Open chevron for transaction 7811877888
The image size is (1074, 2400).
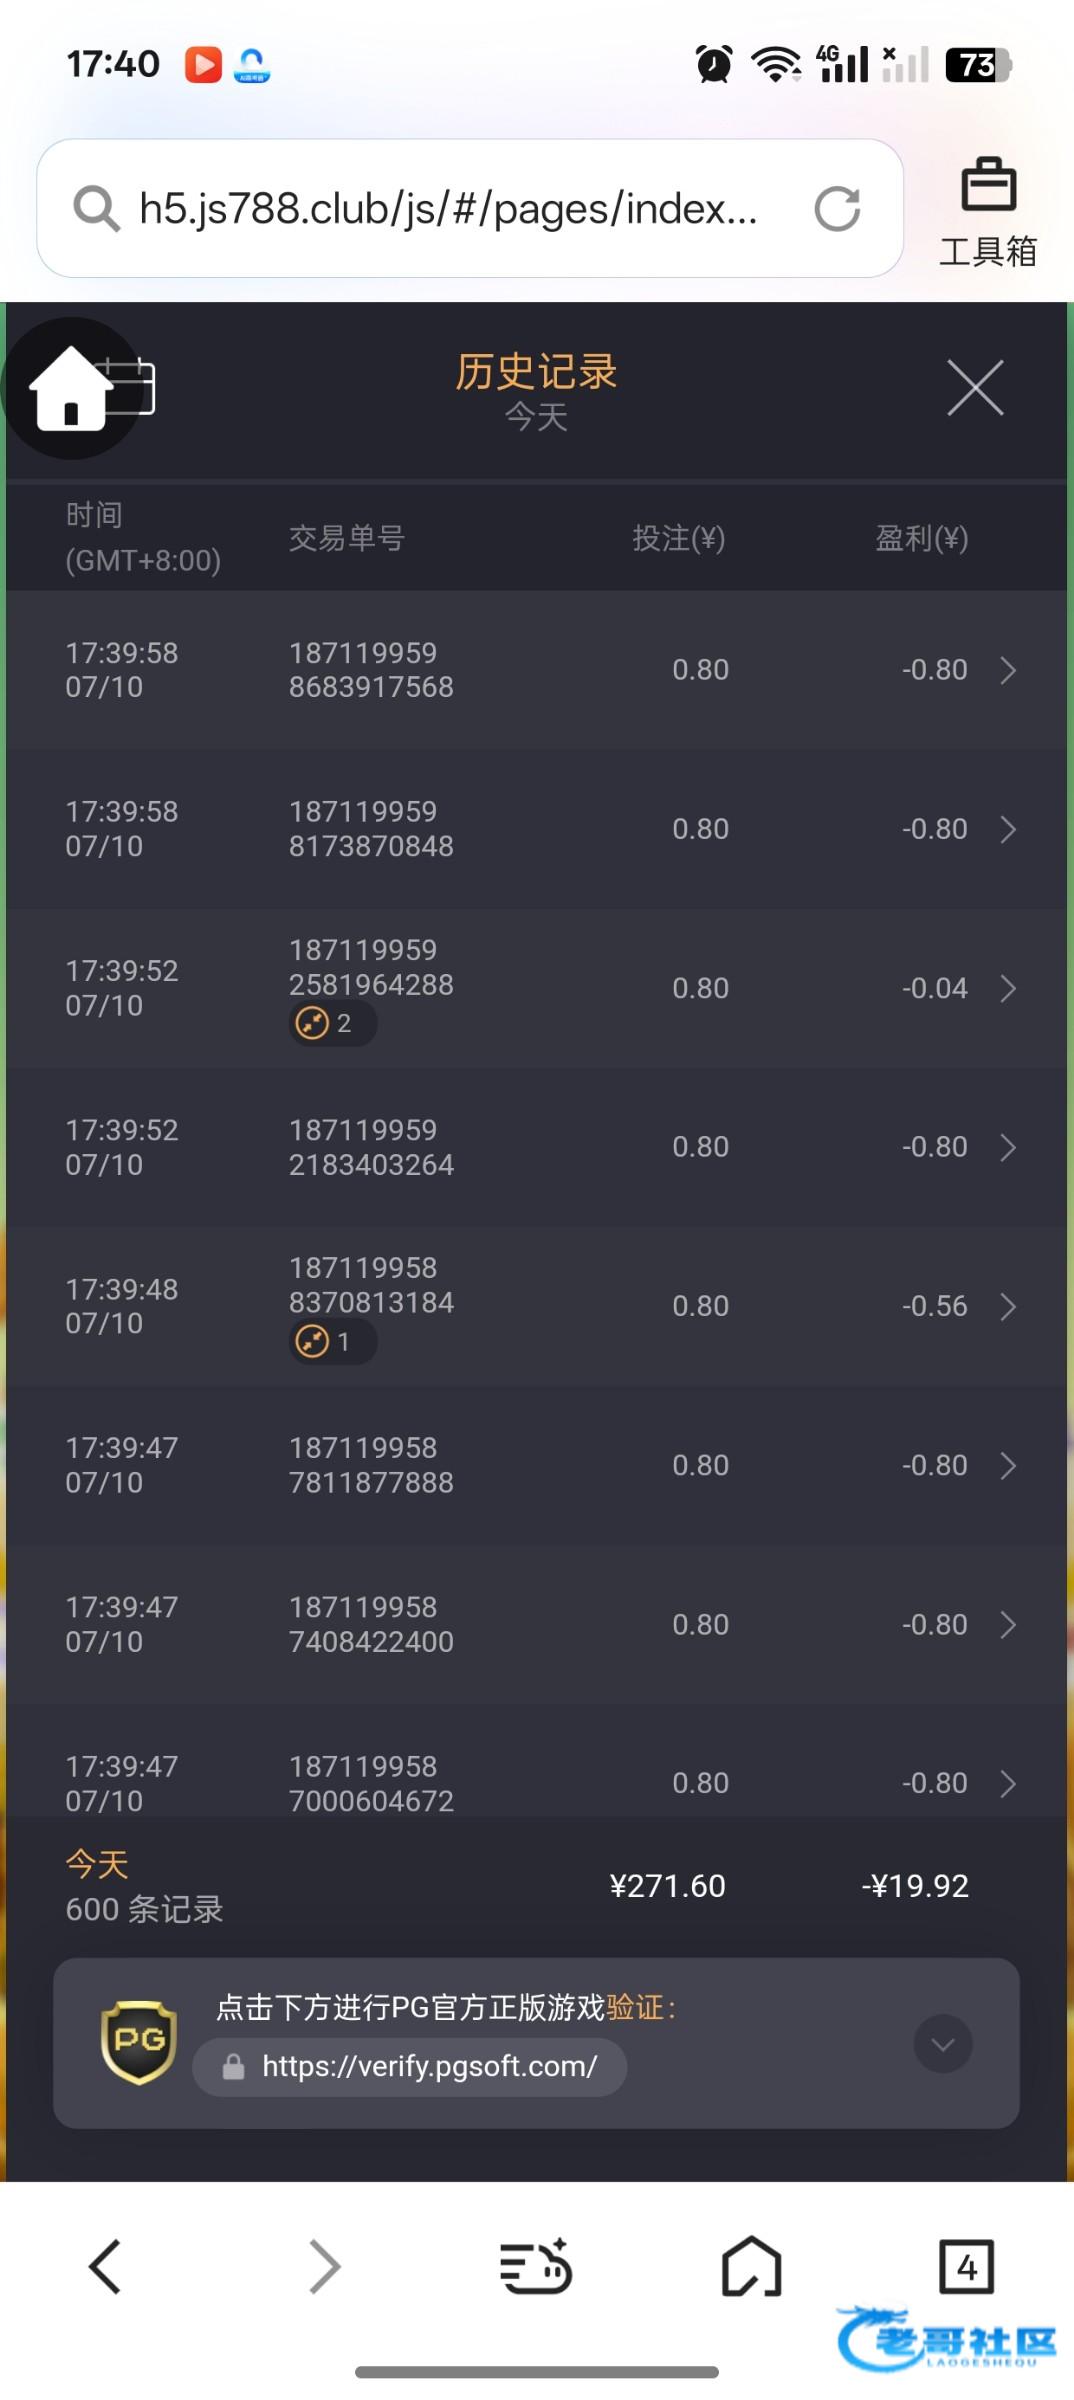[x=1008, y=1466]
